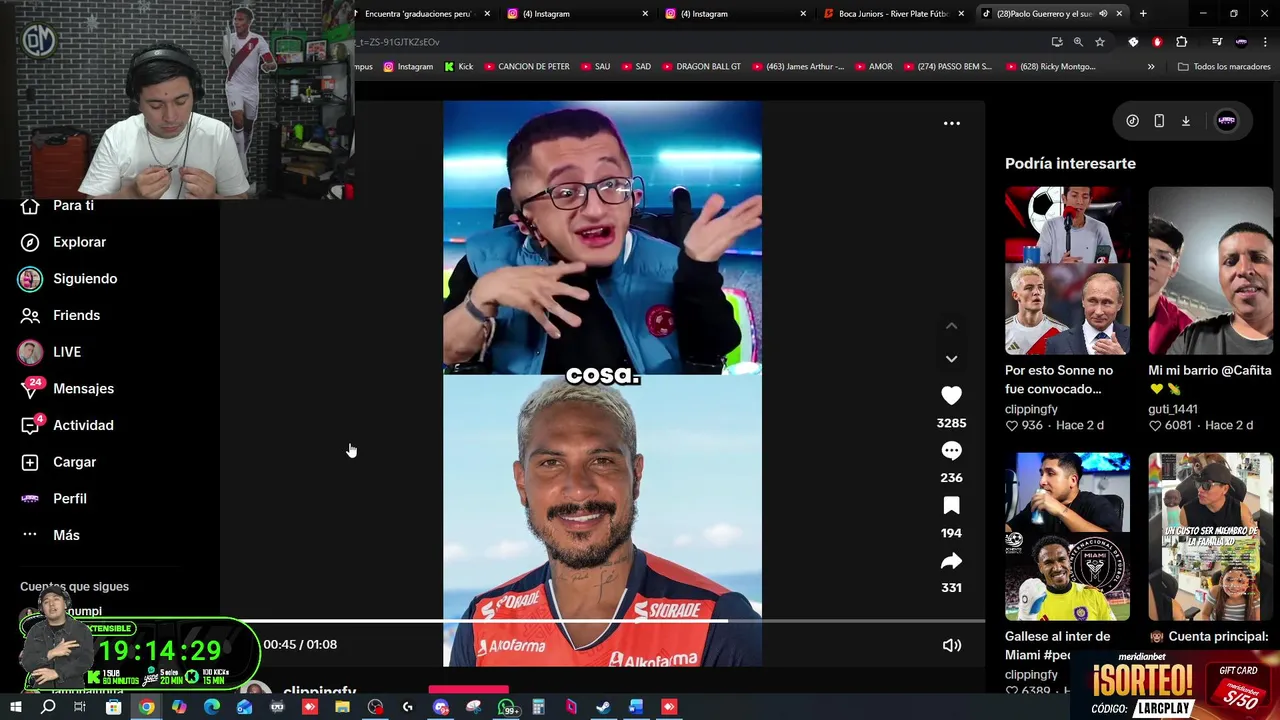The height and width of the screenshot is (720, 1280).
Task: Open the comments bubble showing 236
Action: tap(951, 450)
